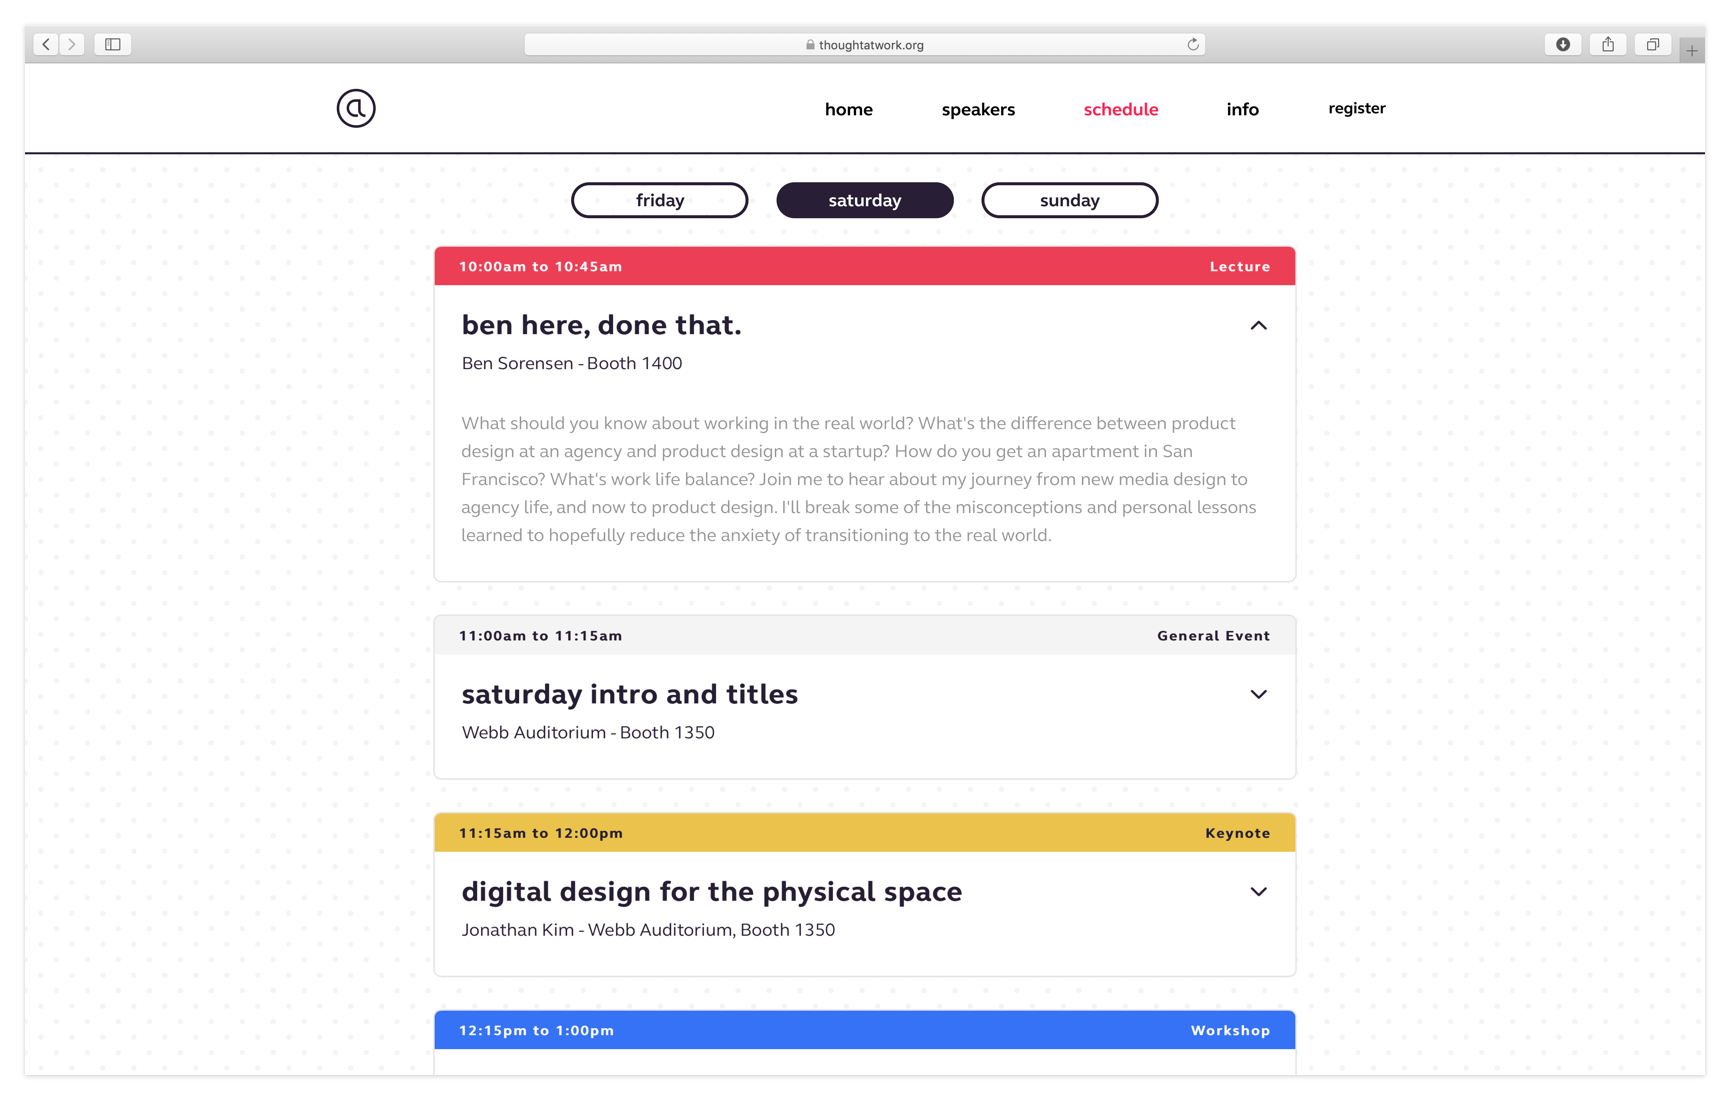The width and height of the screenshot is (1730, 1100).
Task: Open the home nav link
Action: (x=849, y=109)
